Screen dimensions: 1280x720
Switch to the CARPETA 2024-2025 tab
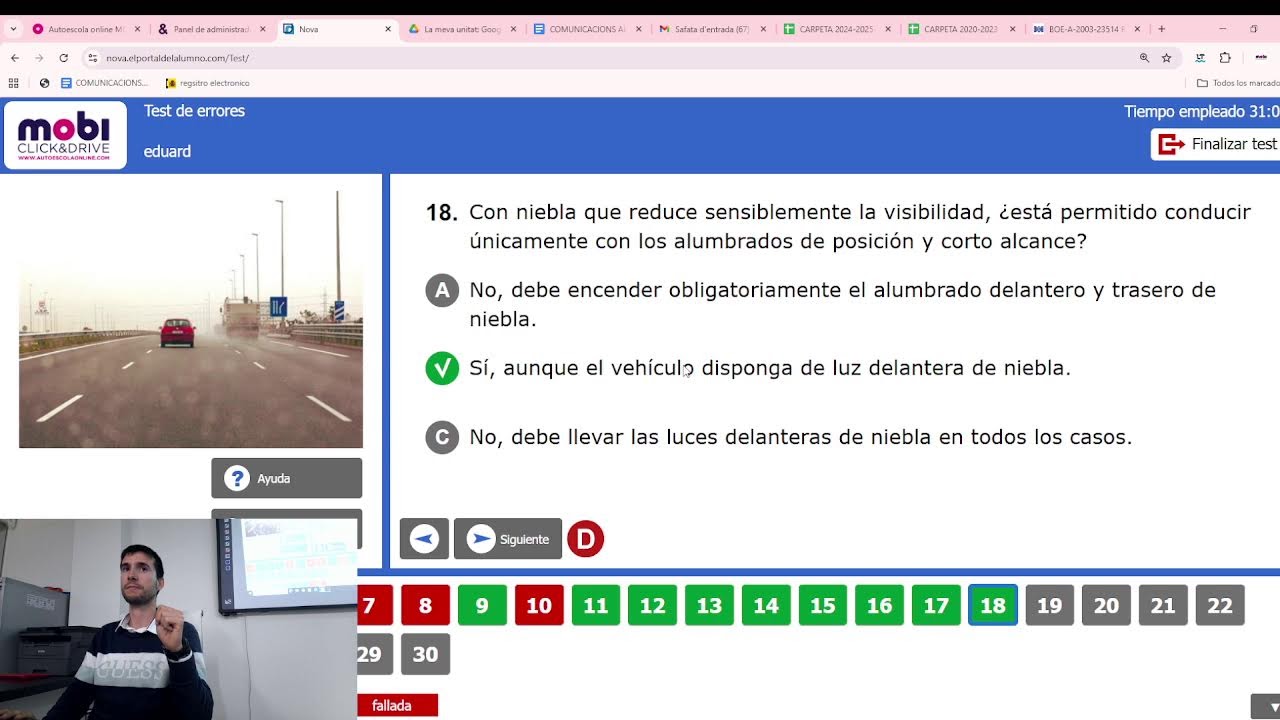tap(836, 29)
